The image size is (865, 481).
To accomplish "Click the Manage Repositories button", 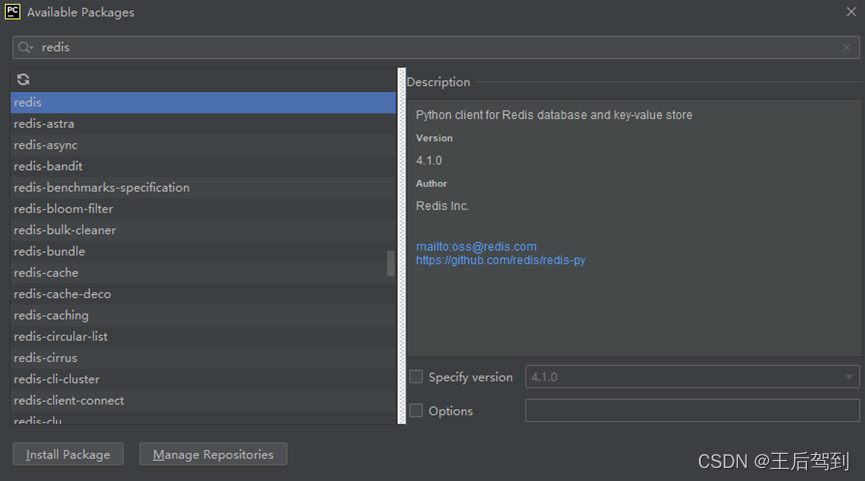I will [213, 454].
